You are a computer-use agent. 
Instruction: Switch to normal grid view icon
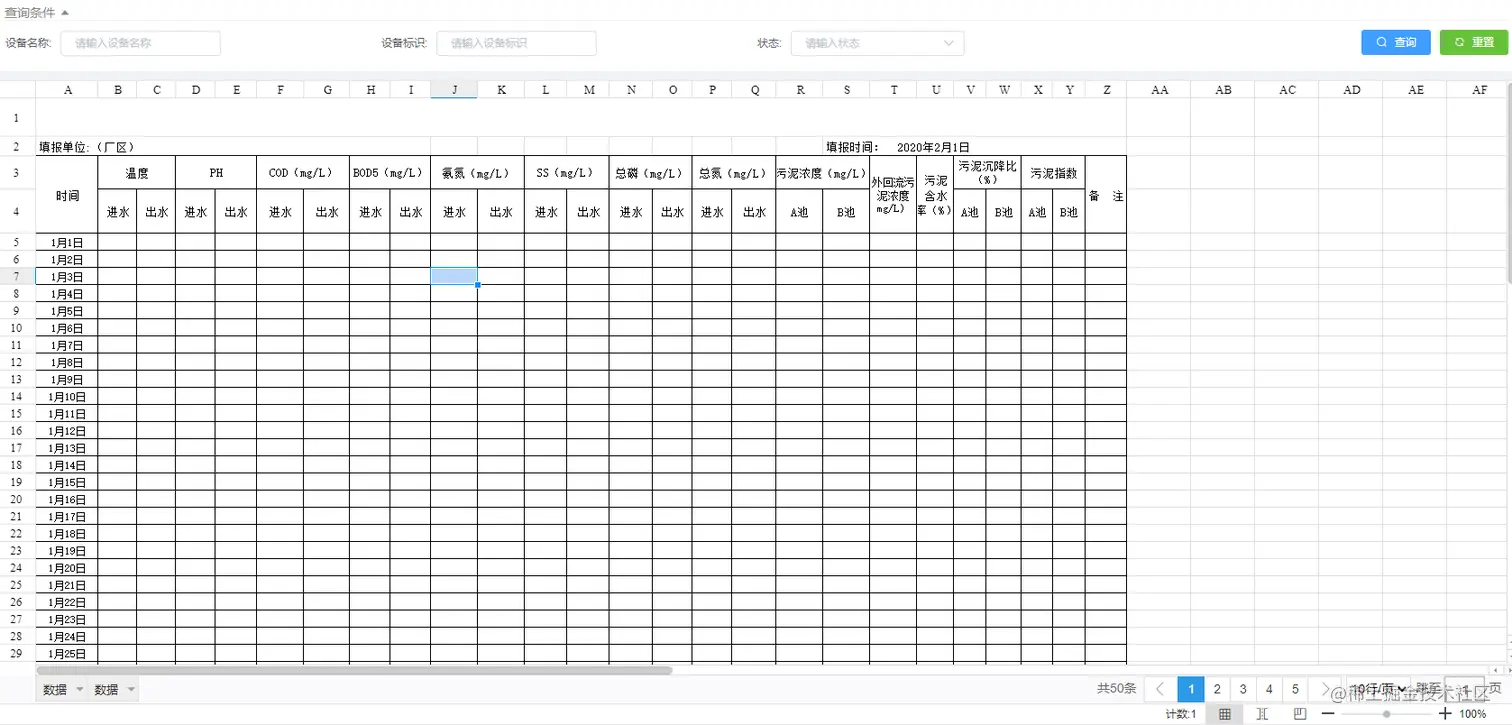tap(1225, 714)
